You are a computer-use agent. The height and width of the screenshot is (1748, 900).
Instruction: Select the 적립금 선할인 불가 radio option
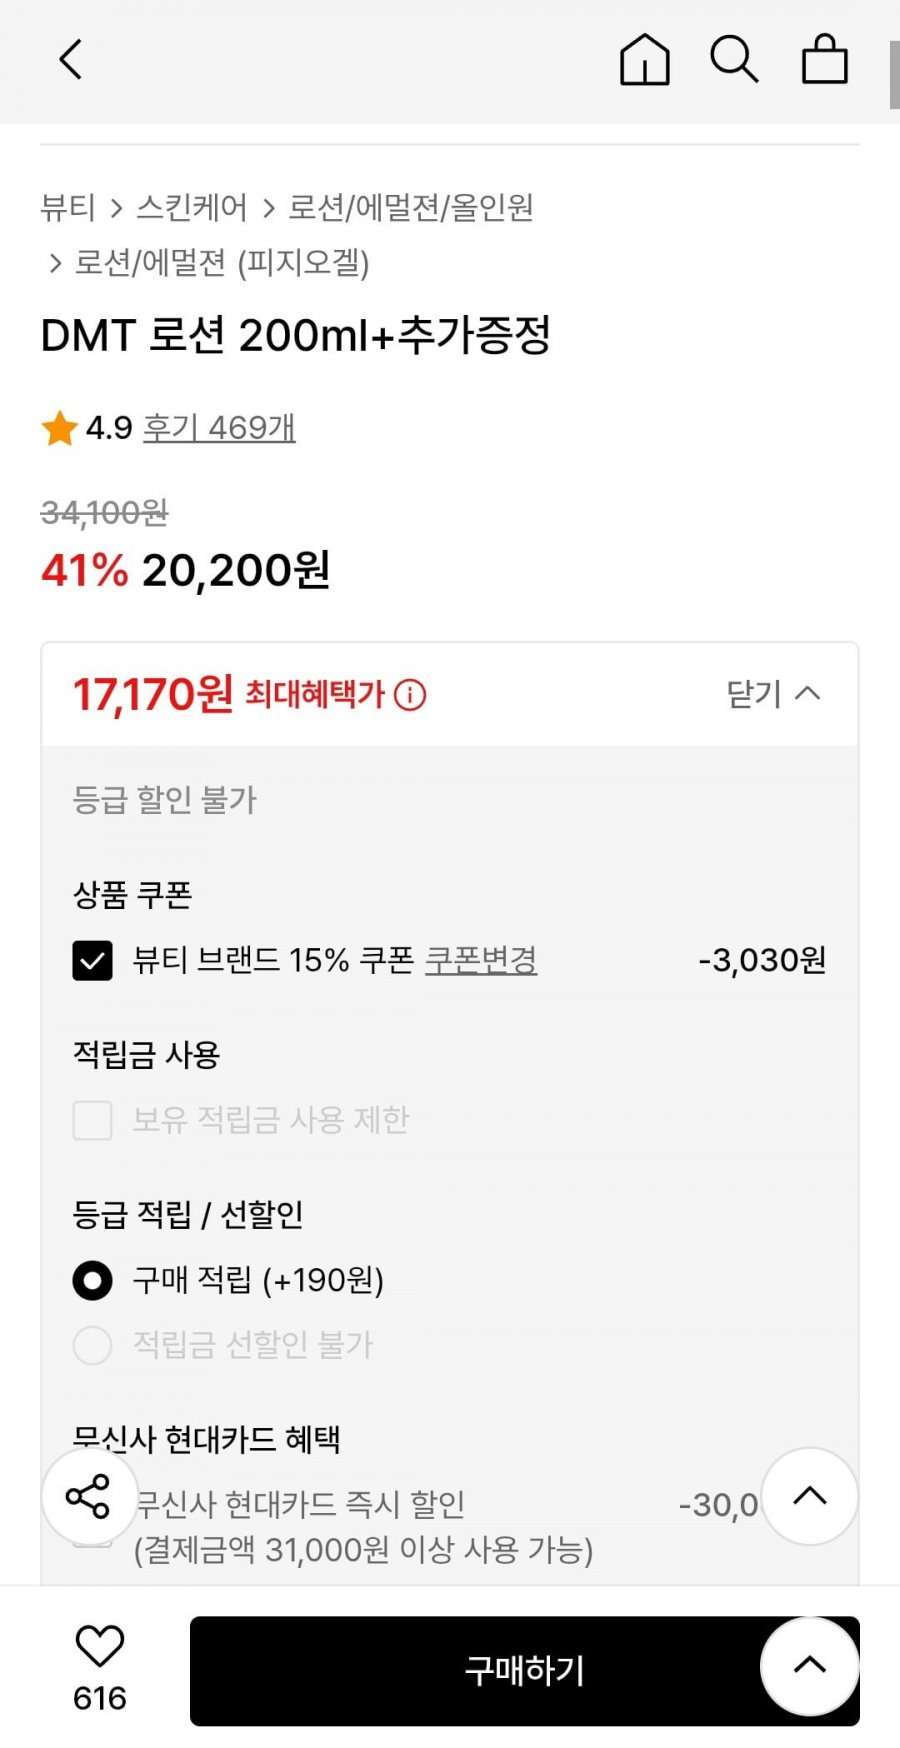[x=92, y=1345]
